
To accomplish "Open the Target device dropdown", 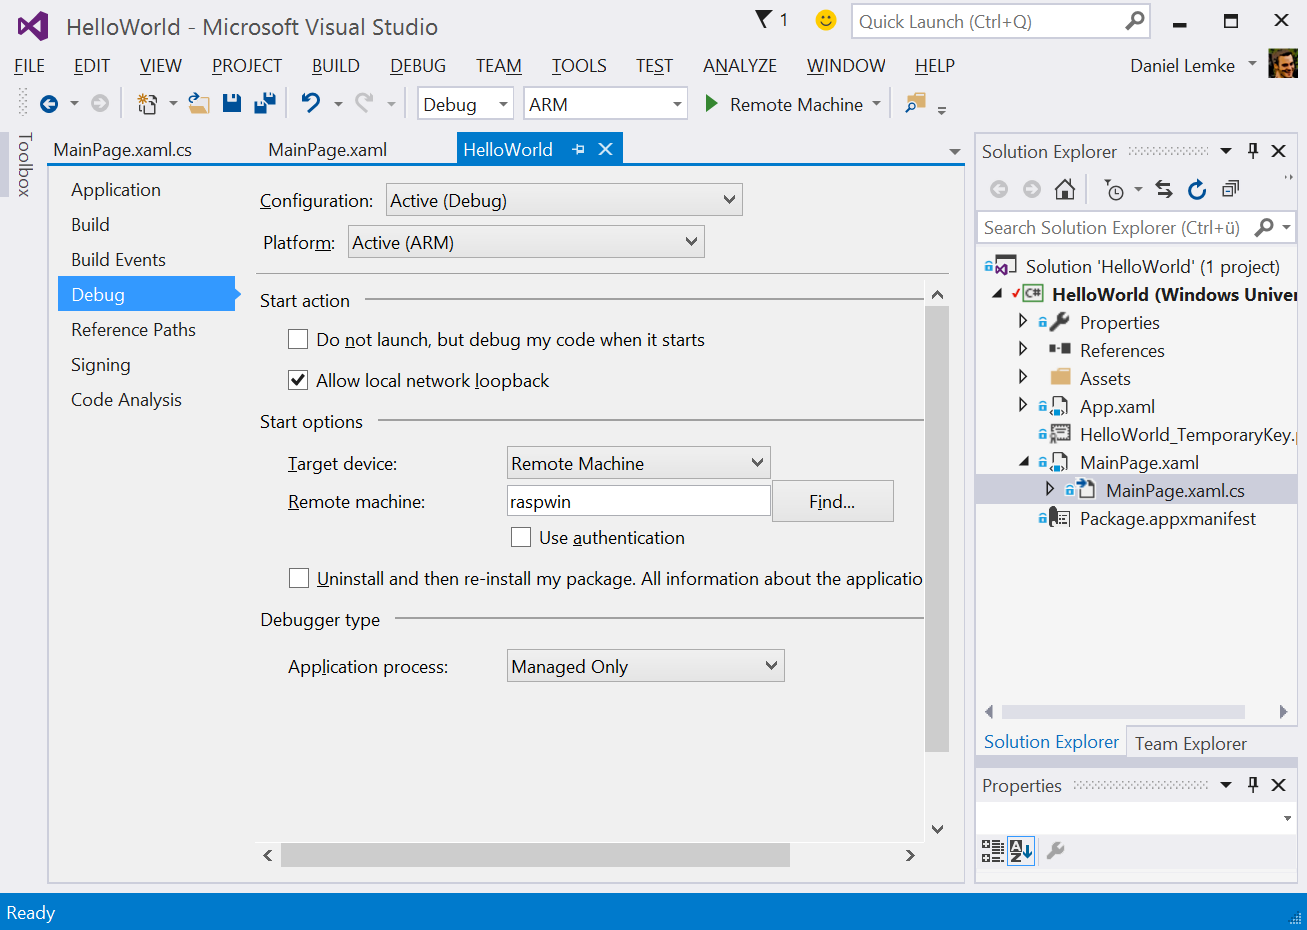I will click(x=639, y=463).
